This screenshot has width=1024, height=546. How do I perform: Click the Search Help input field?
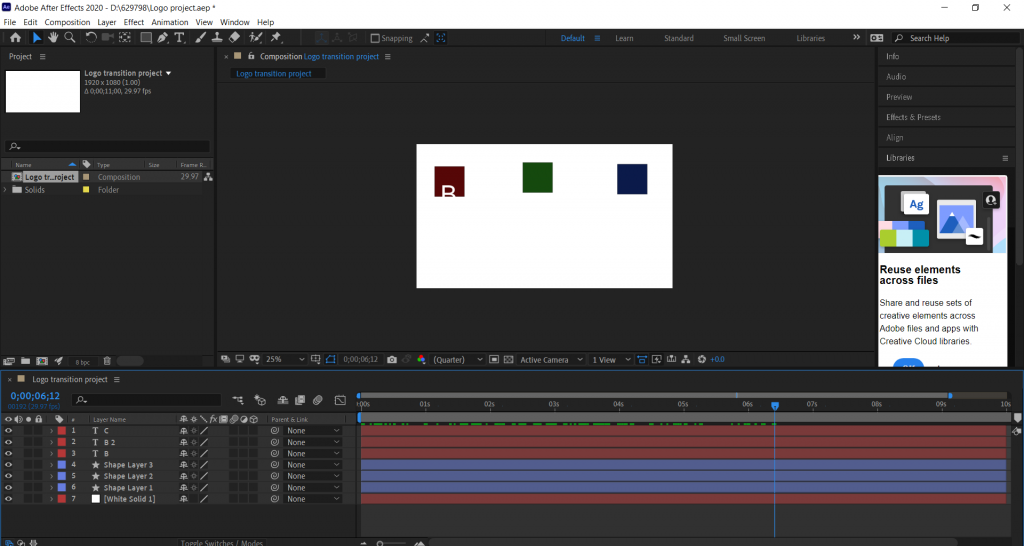click(x=955, y=38)
